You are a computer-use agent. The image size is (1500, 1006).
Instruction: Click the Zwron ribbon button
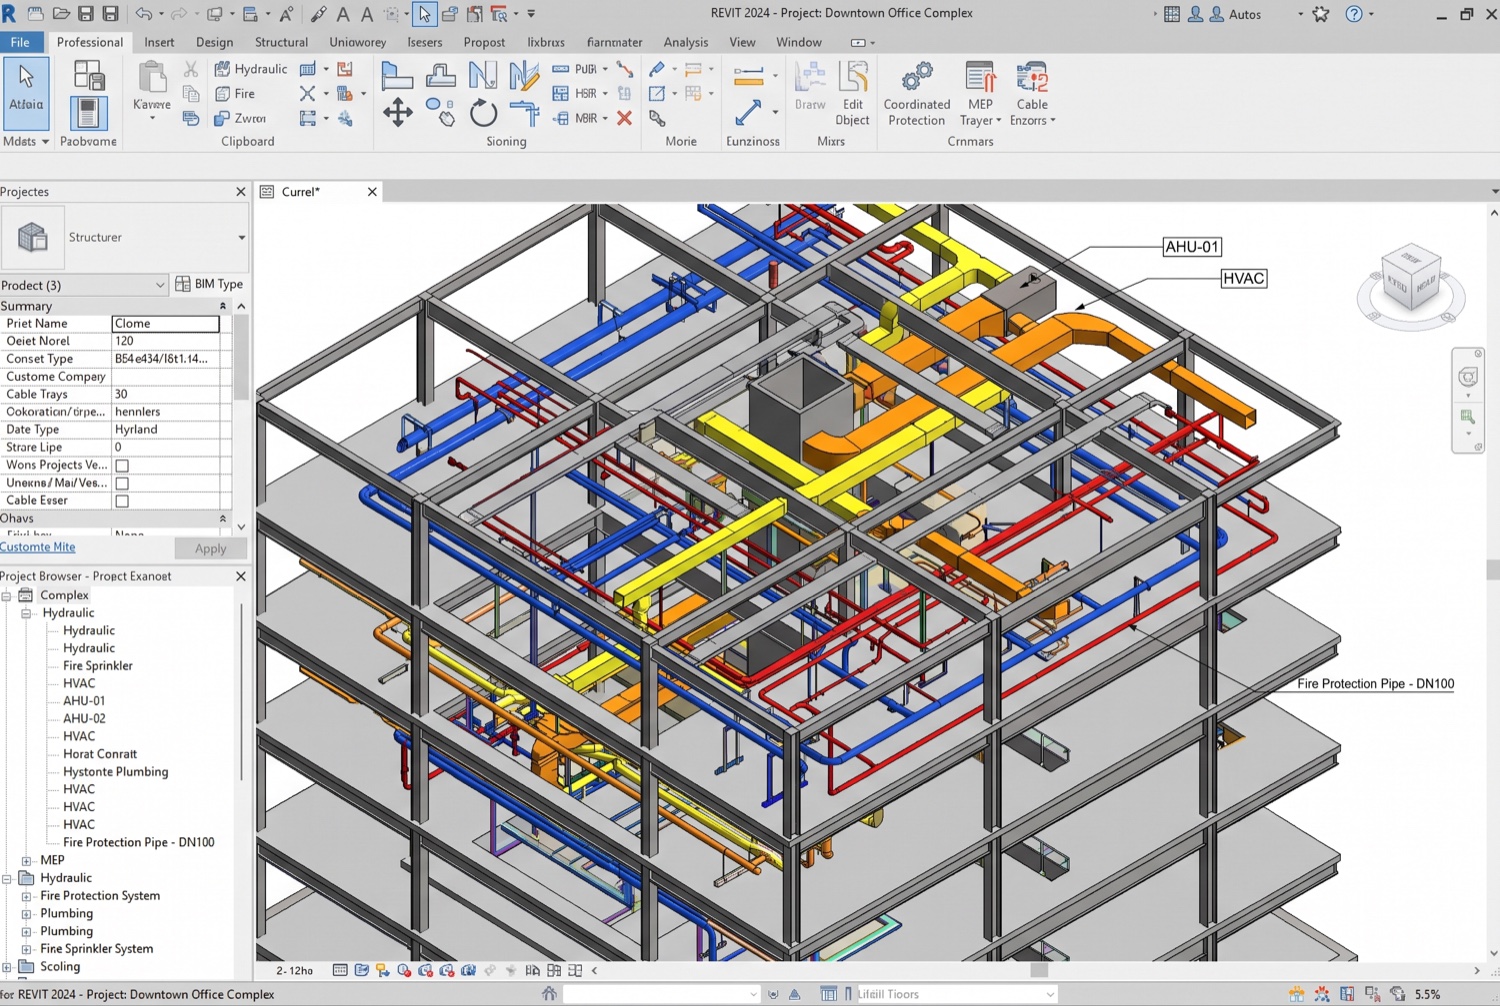pyautogui.click(x=241, y=118)
